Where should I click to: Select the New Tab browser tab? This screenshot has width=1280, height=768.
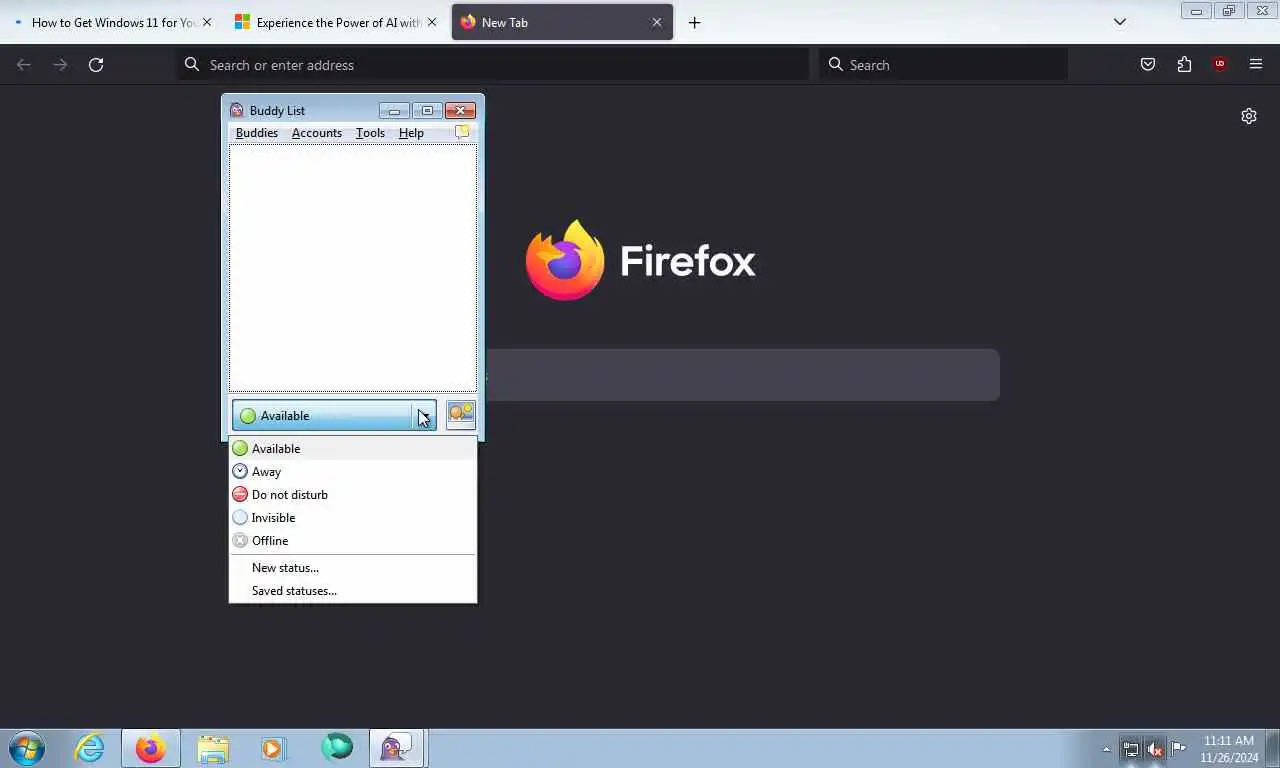pos(562,22)
